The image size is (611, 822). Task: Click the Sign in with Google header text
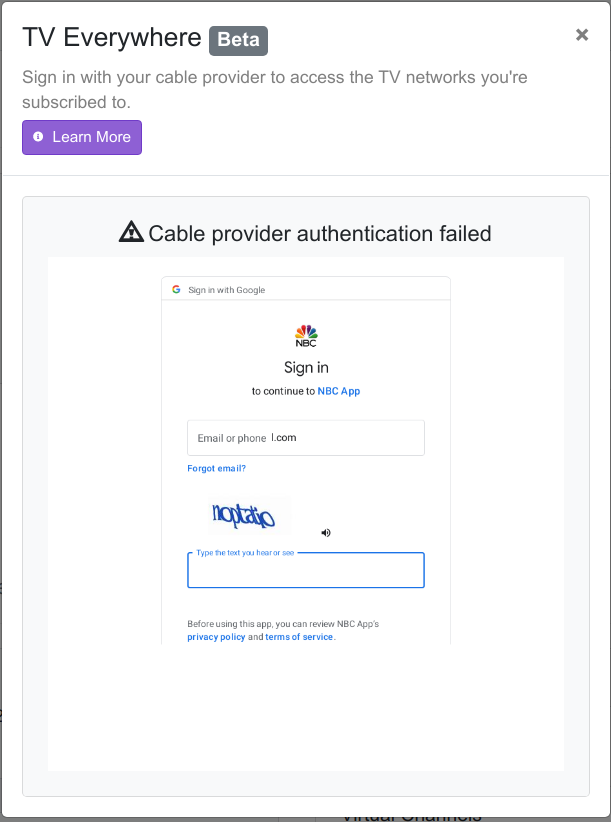tap(227, 290)
